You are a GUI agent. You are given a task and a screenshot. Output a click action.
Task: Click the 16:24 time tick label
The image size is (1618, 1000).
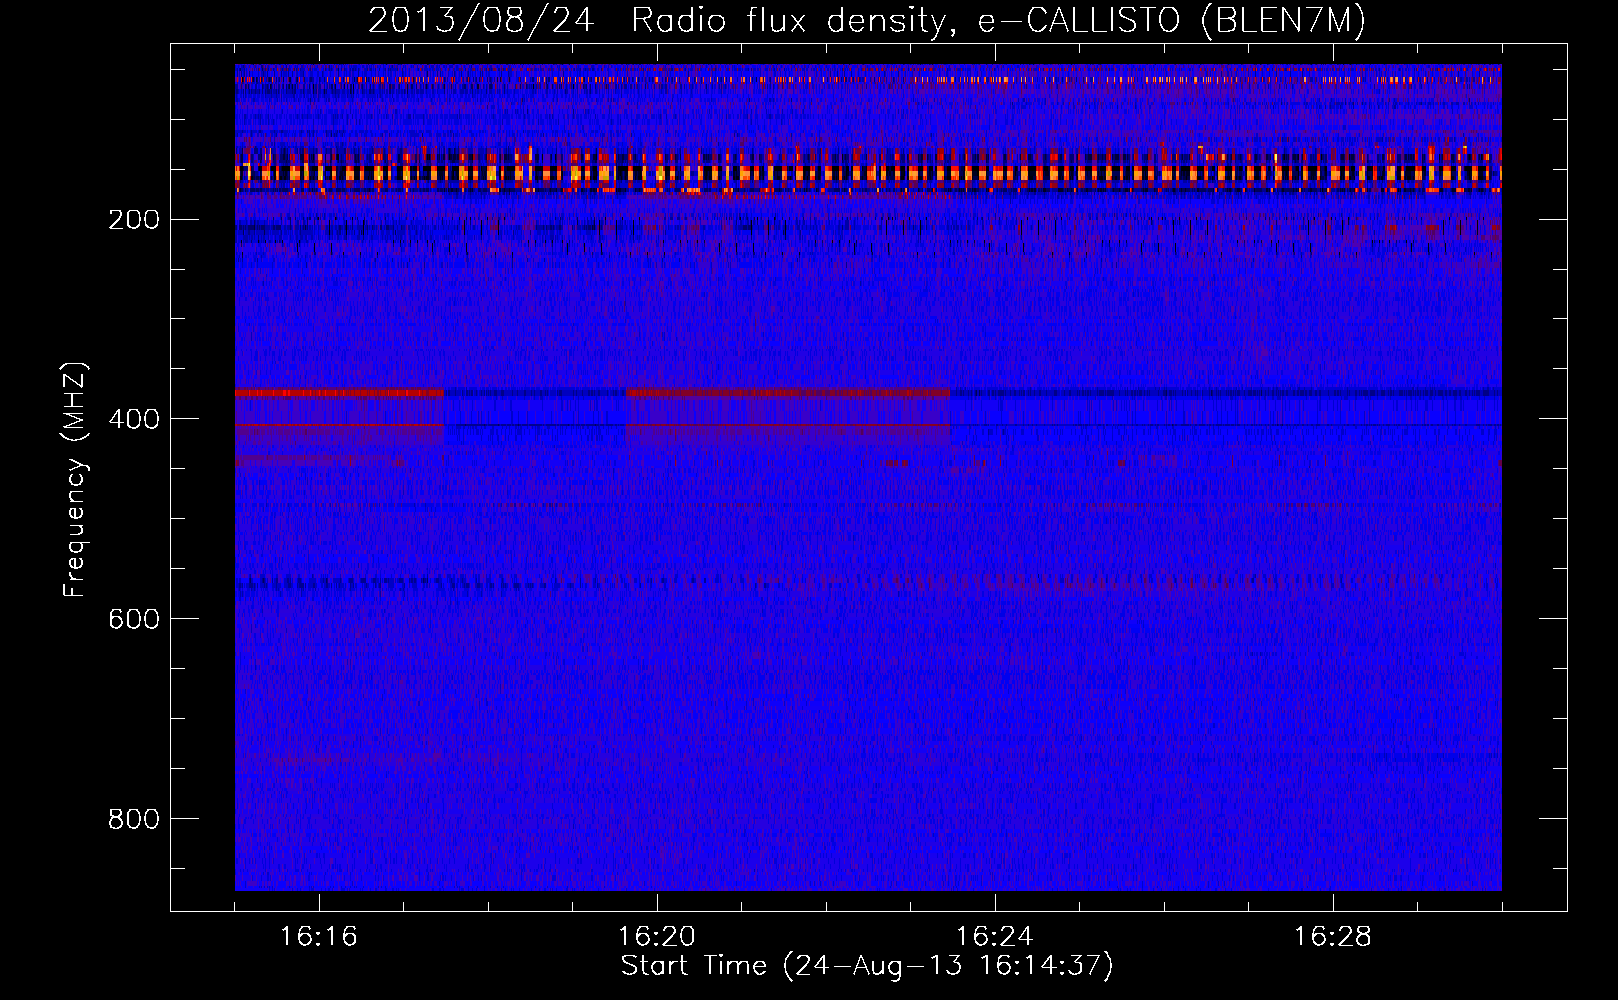tap(995, 937)
